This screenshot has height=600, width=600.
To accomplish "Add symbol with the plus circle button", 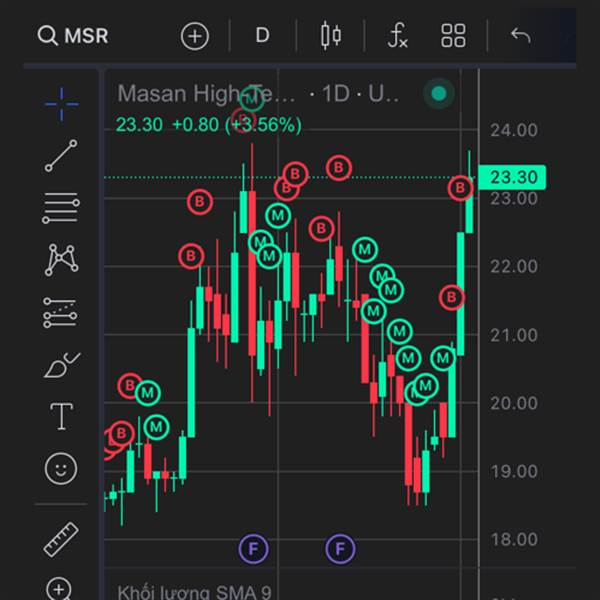I will pos(195,36).
